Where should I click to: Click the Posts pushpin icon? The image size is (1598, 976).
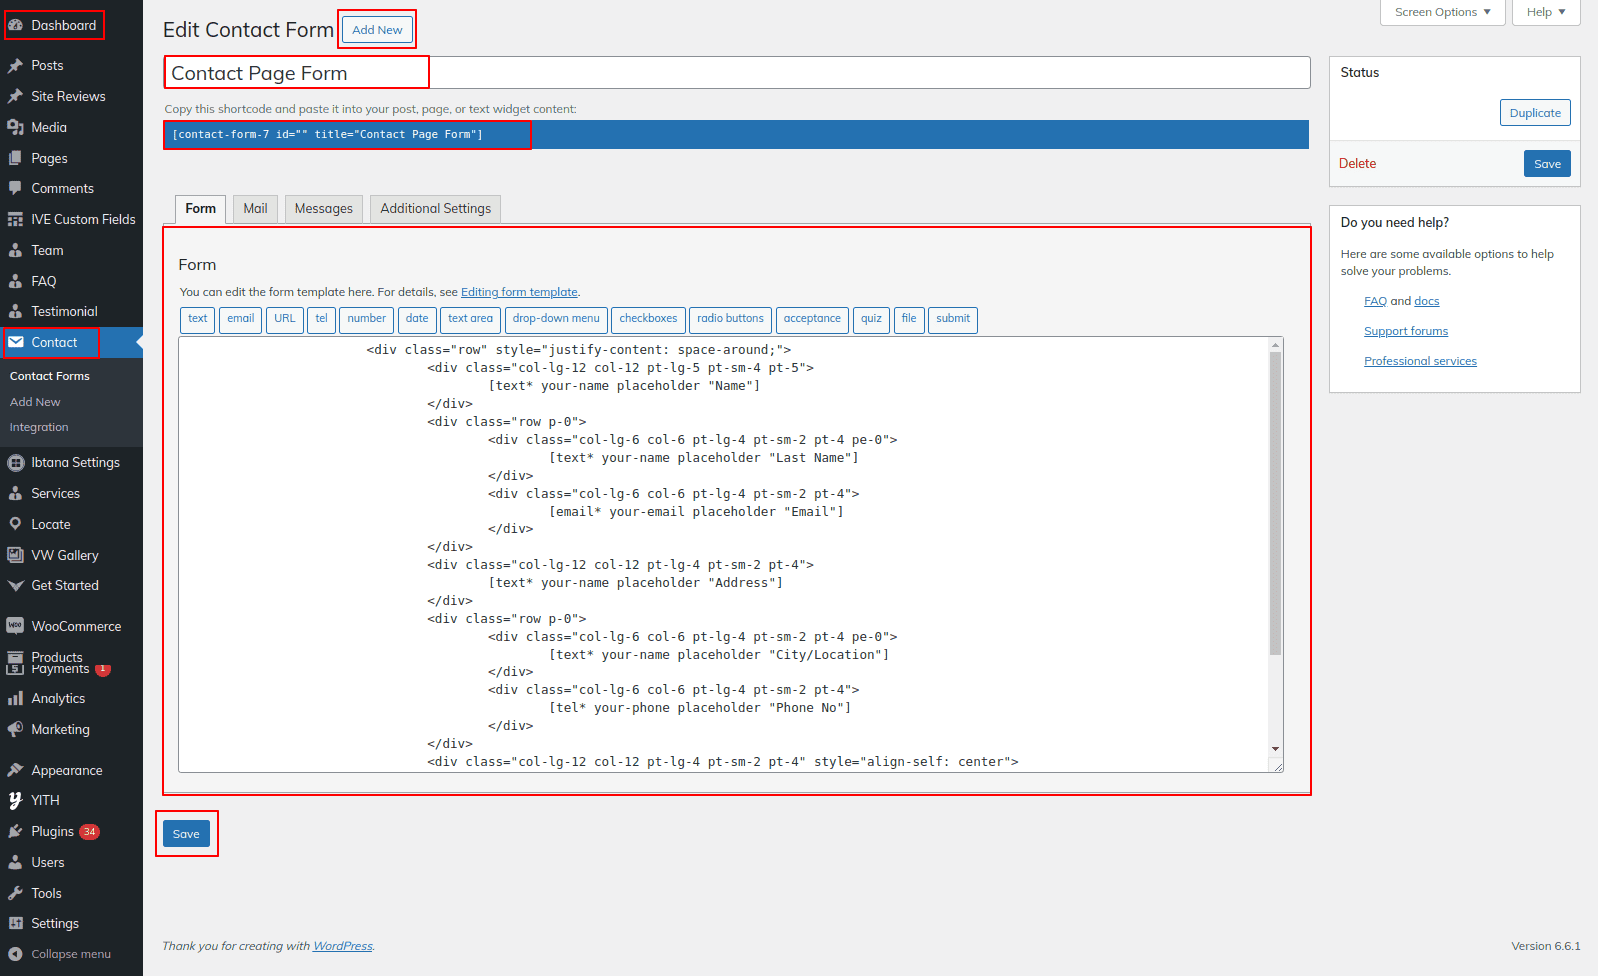16,66
